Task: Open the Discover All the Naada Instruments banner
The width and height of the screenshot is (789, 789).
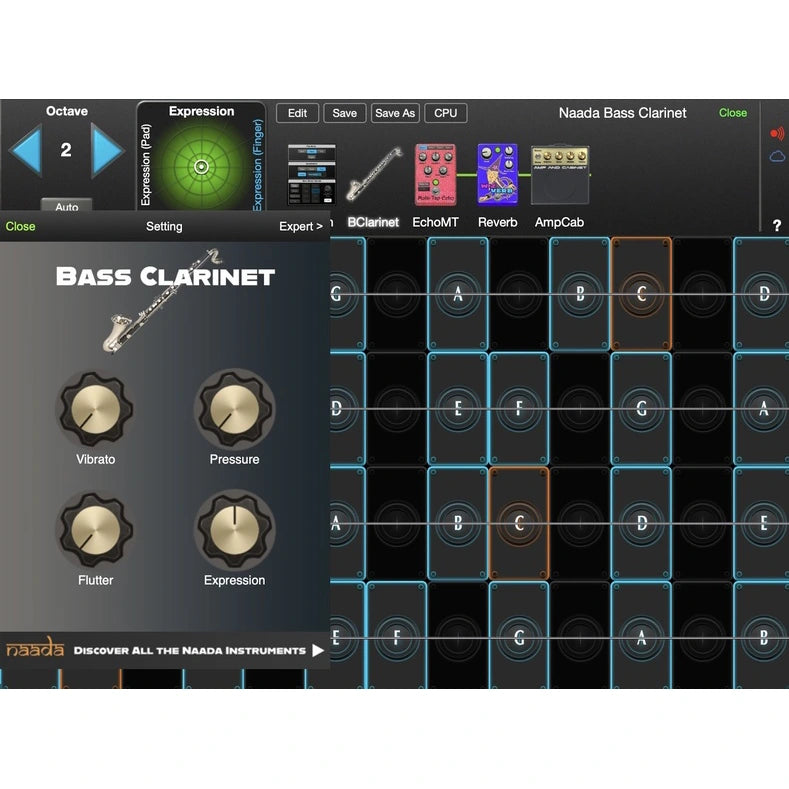Action: (x=165, y=651)
